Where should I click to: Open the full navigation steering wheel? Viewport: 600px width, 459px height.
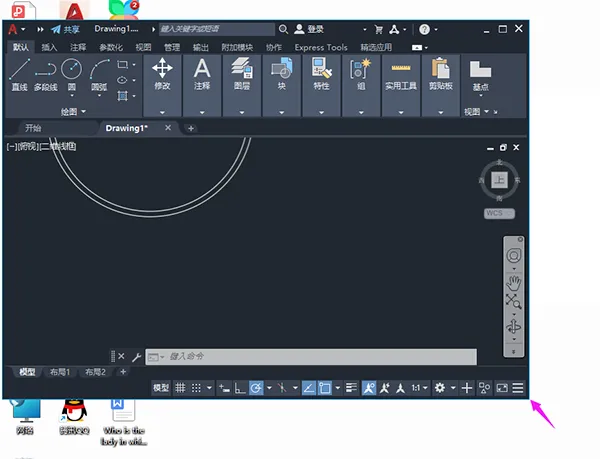tap(514, 256)
